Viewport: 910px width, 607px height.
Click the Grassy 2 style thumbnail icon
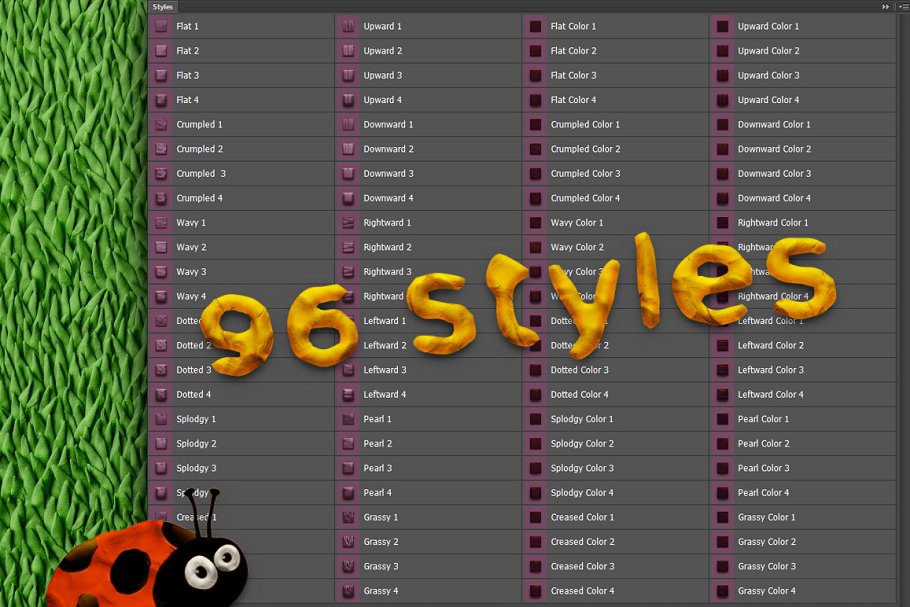coord(348,542)
